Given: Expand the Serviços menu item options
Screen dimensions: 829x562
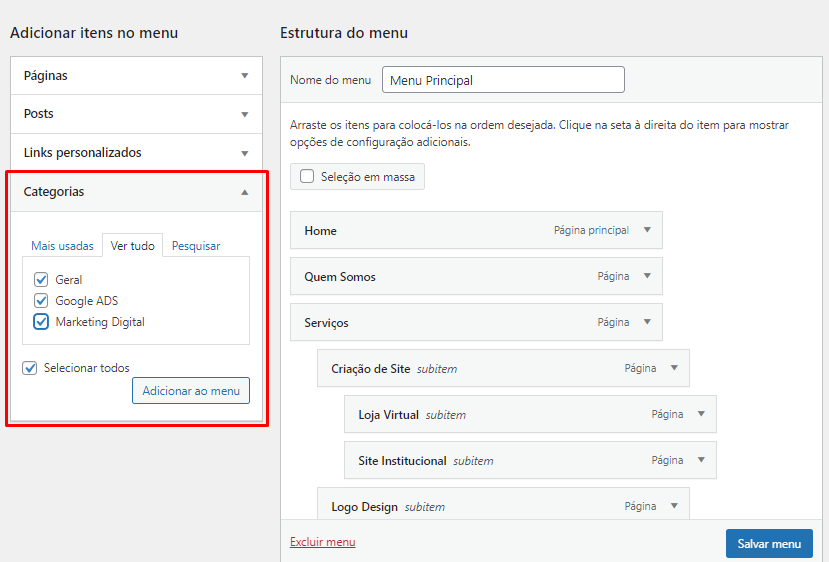Looking at the screenshot, I should coord(647,322).
